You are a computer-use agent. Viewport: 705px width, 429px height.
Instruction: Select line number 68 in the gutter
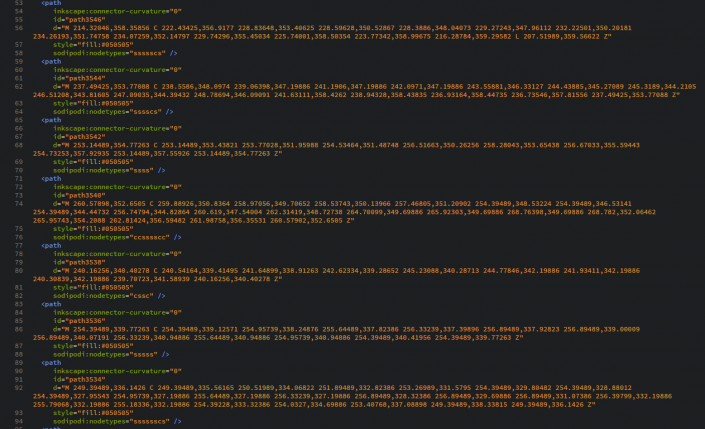click(18, 145)
